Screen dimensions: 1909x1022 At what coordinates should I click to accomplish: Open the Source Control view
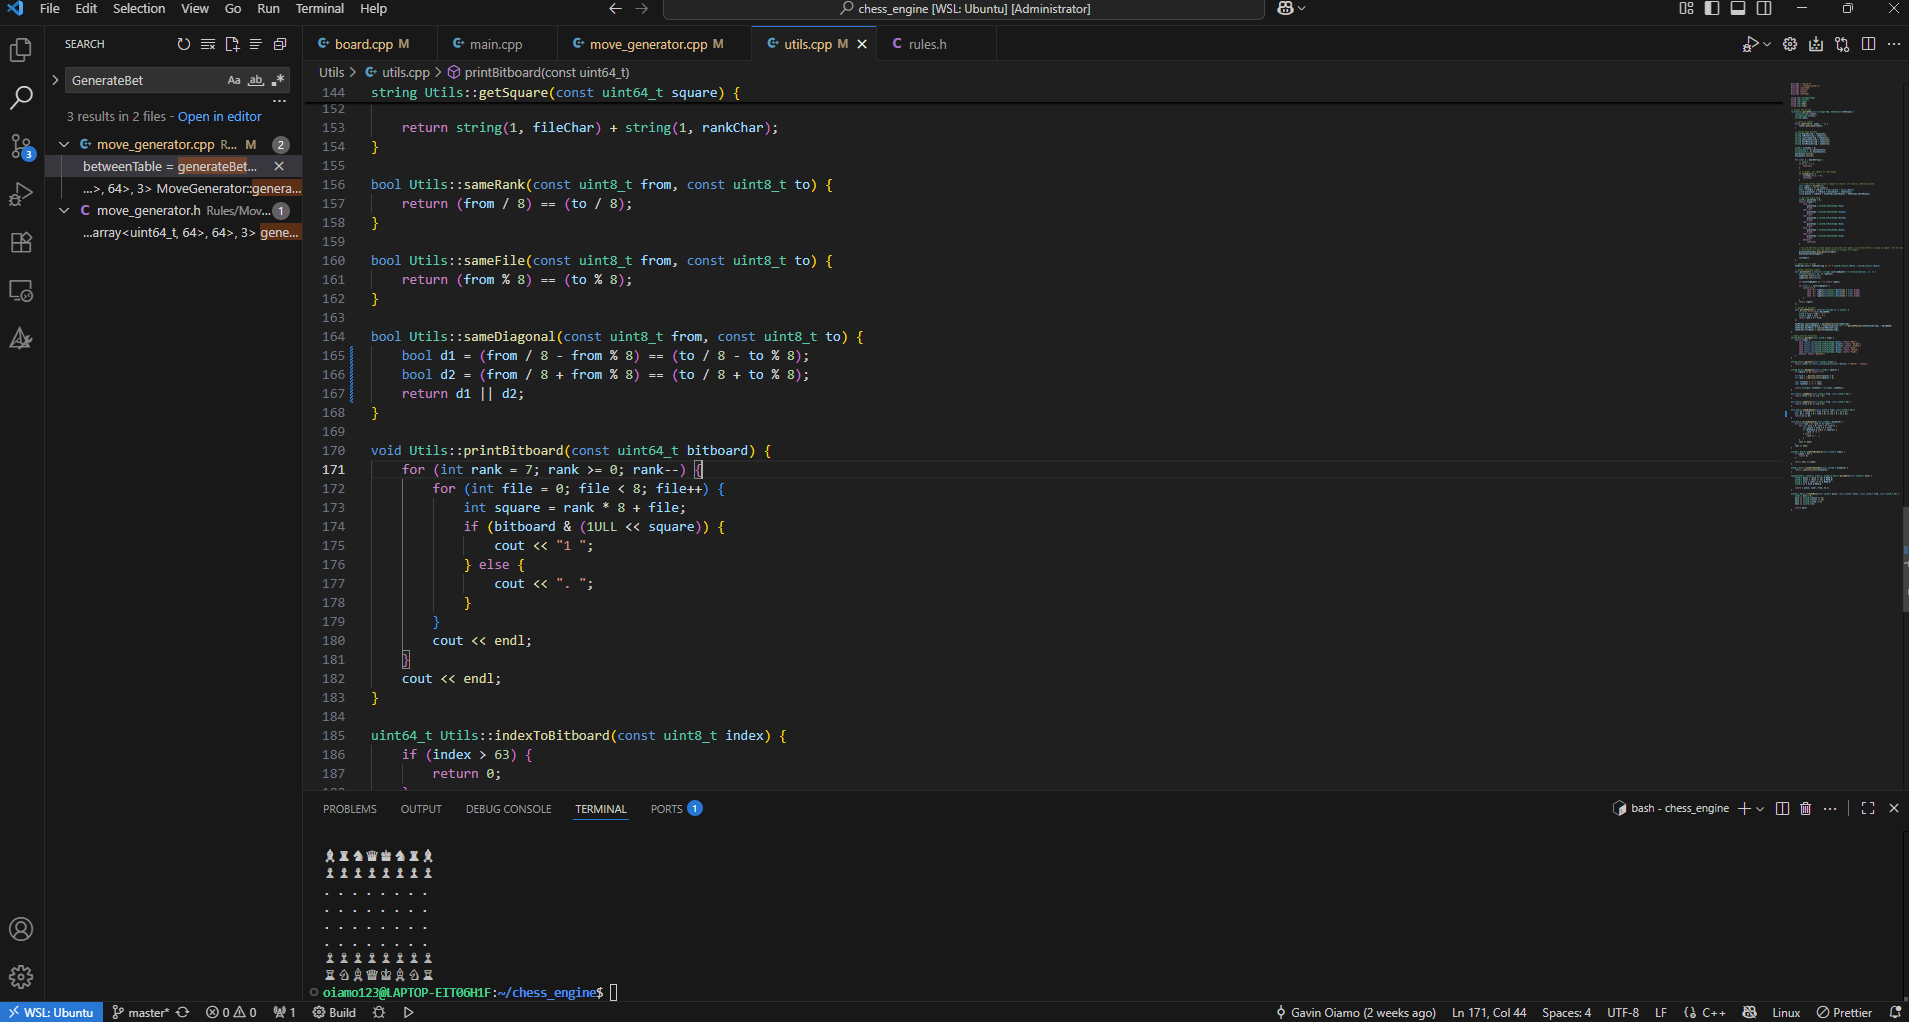click(x=21, y=147)
